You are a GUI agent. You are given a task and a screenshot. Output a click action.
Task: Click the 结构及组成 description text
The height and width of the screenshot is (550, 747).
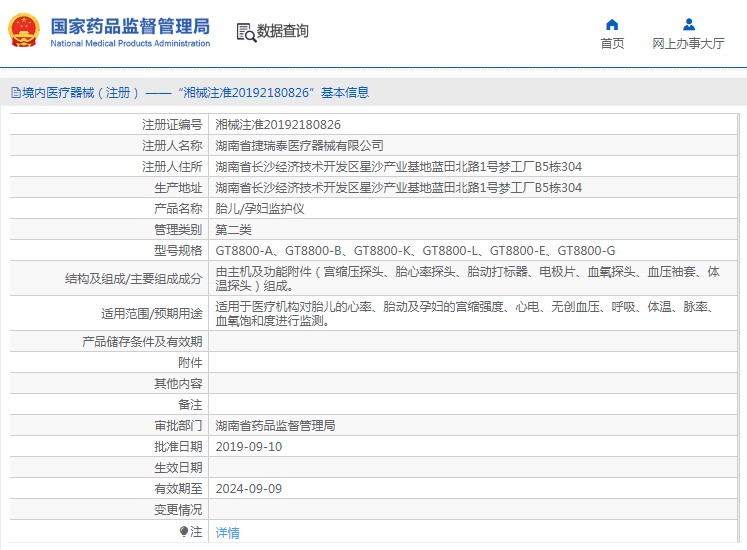467,278
